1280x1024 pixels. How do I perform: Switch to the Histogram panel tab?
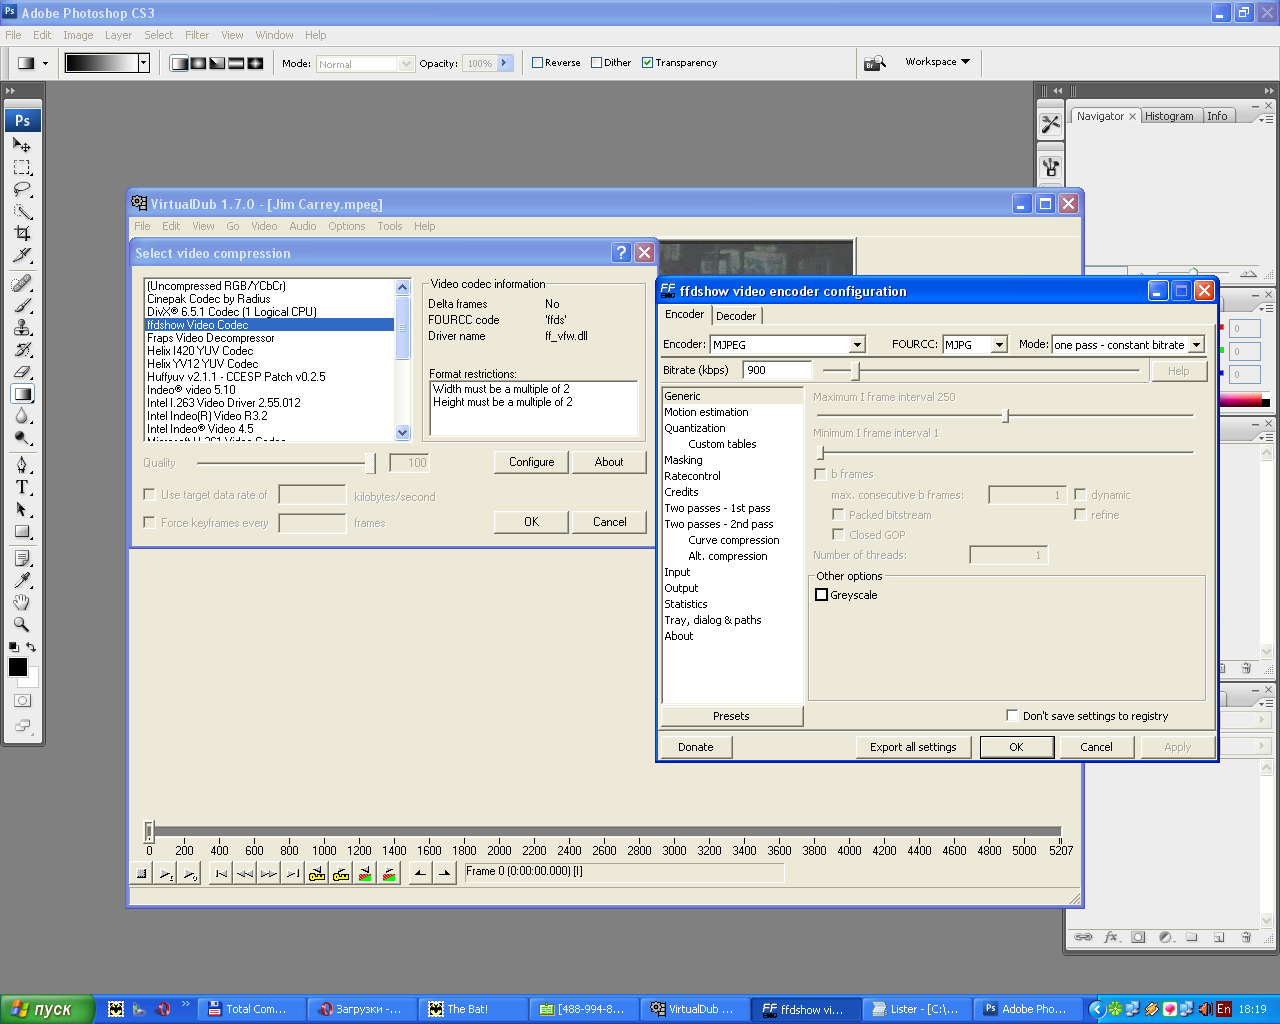1169,116
